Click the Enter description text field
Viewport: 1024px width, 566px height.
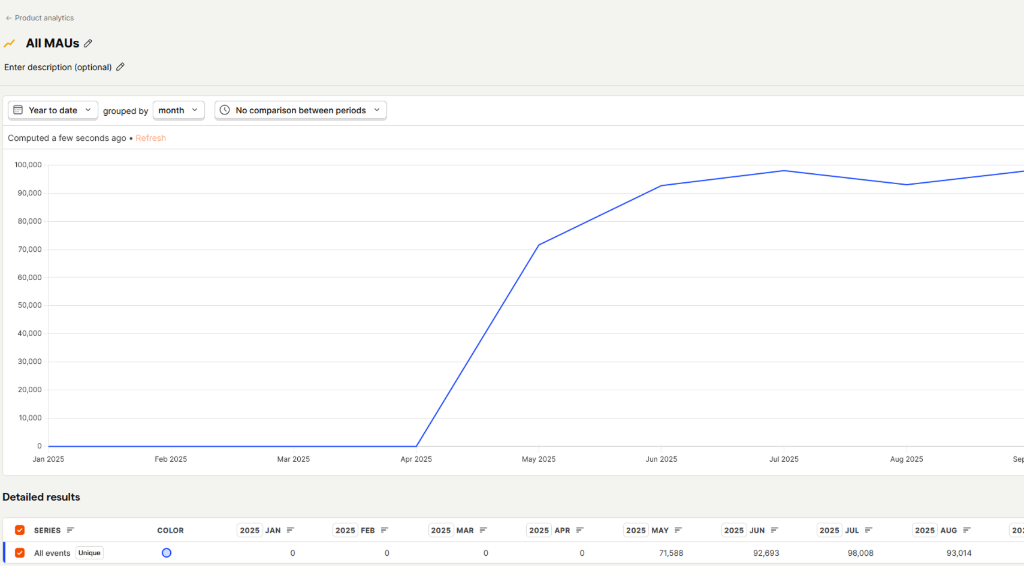tap(57, 67)
